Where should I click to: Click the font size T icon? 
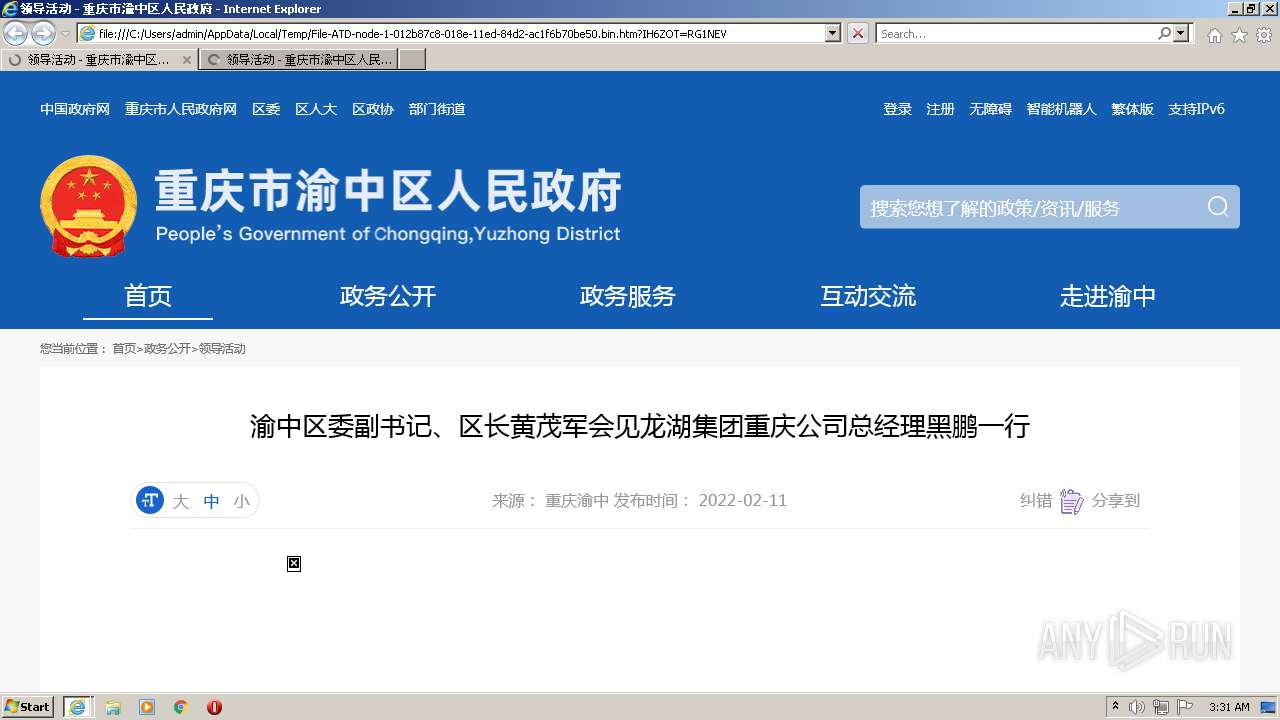click(150, 500)
